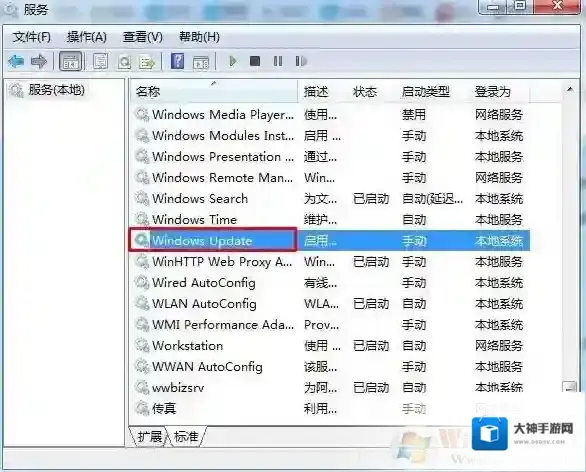Select the Windows Modules Inst... service
The height and width of the screenshot is (472, 586).
pyautogui.click(x=223, y=135)
